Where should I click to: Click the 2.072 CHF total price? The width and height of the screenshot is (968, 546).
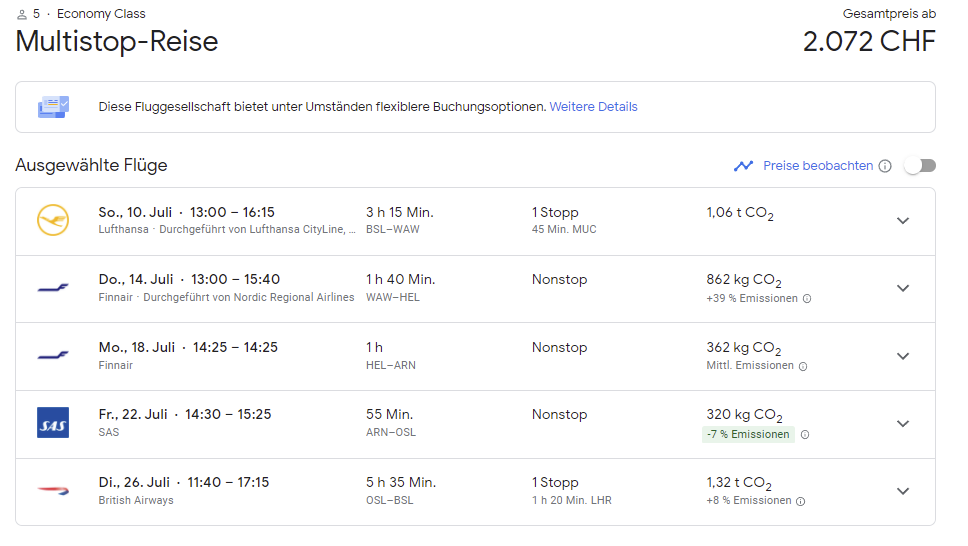869,41
